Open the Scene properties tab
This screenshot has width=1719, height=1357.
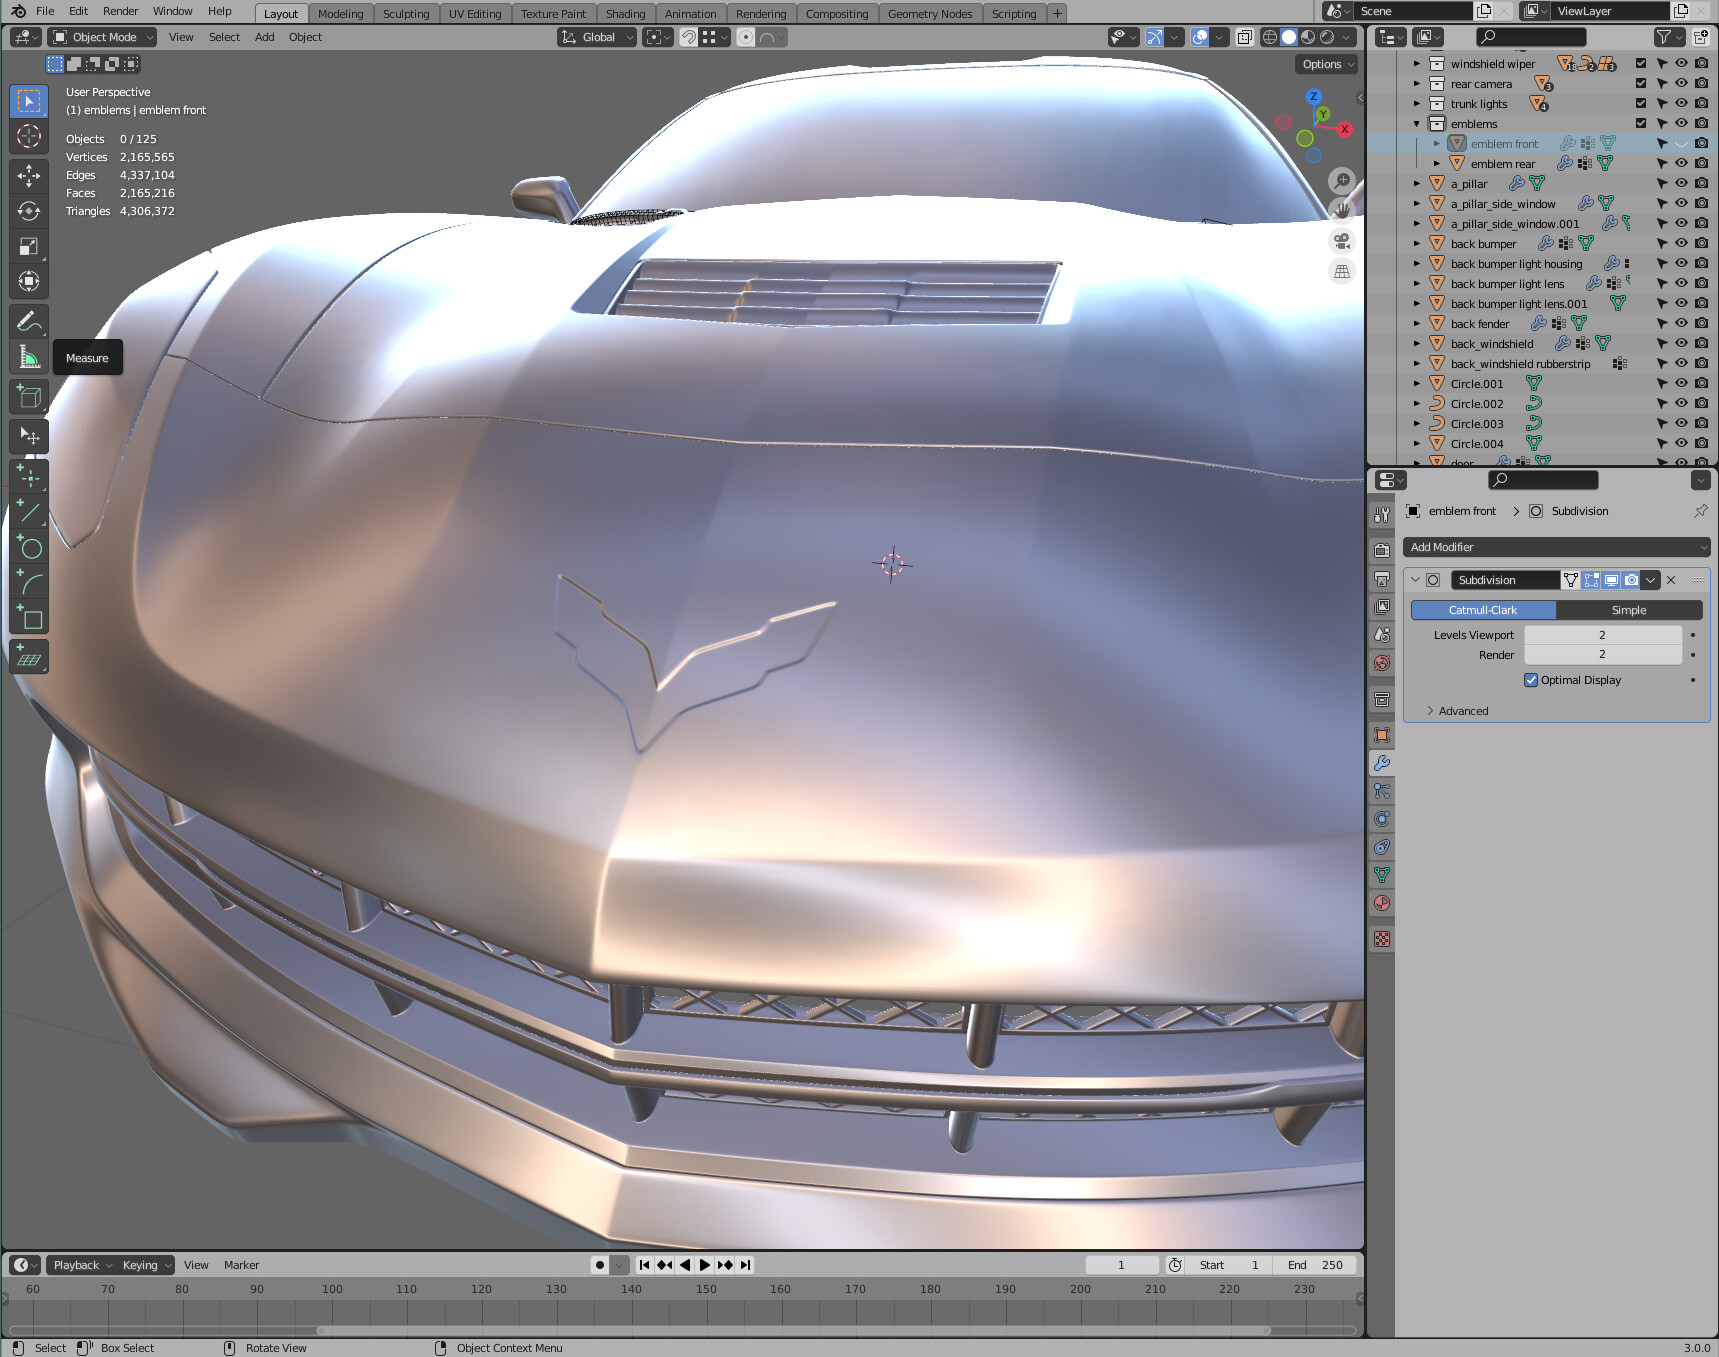1382,634
